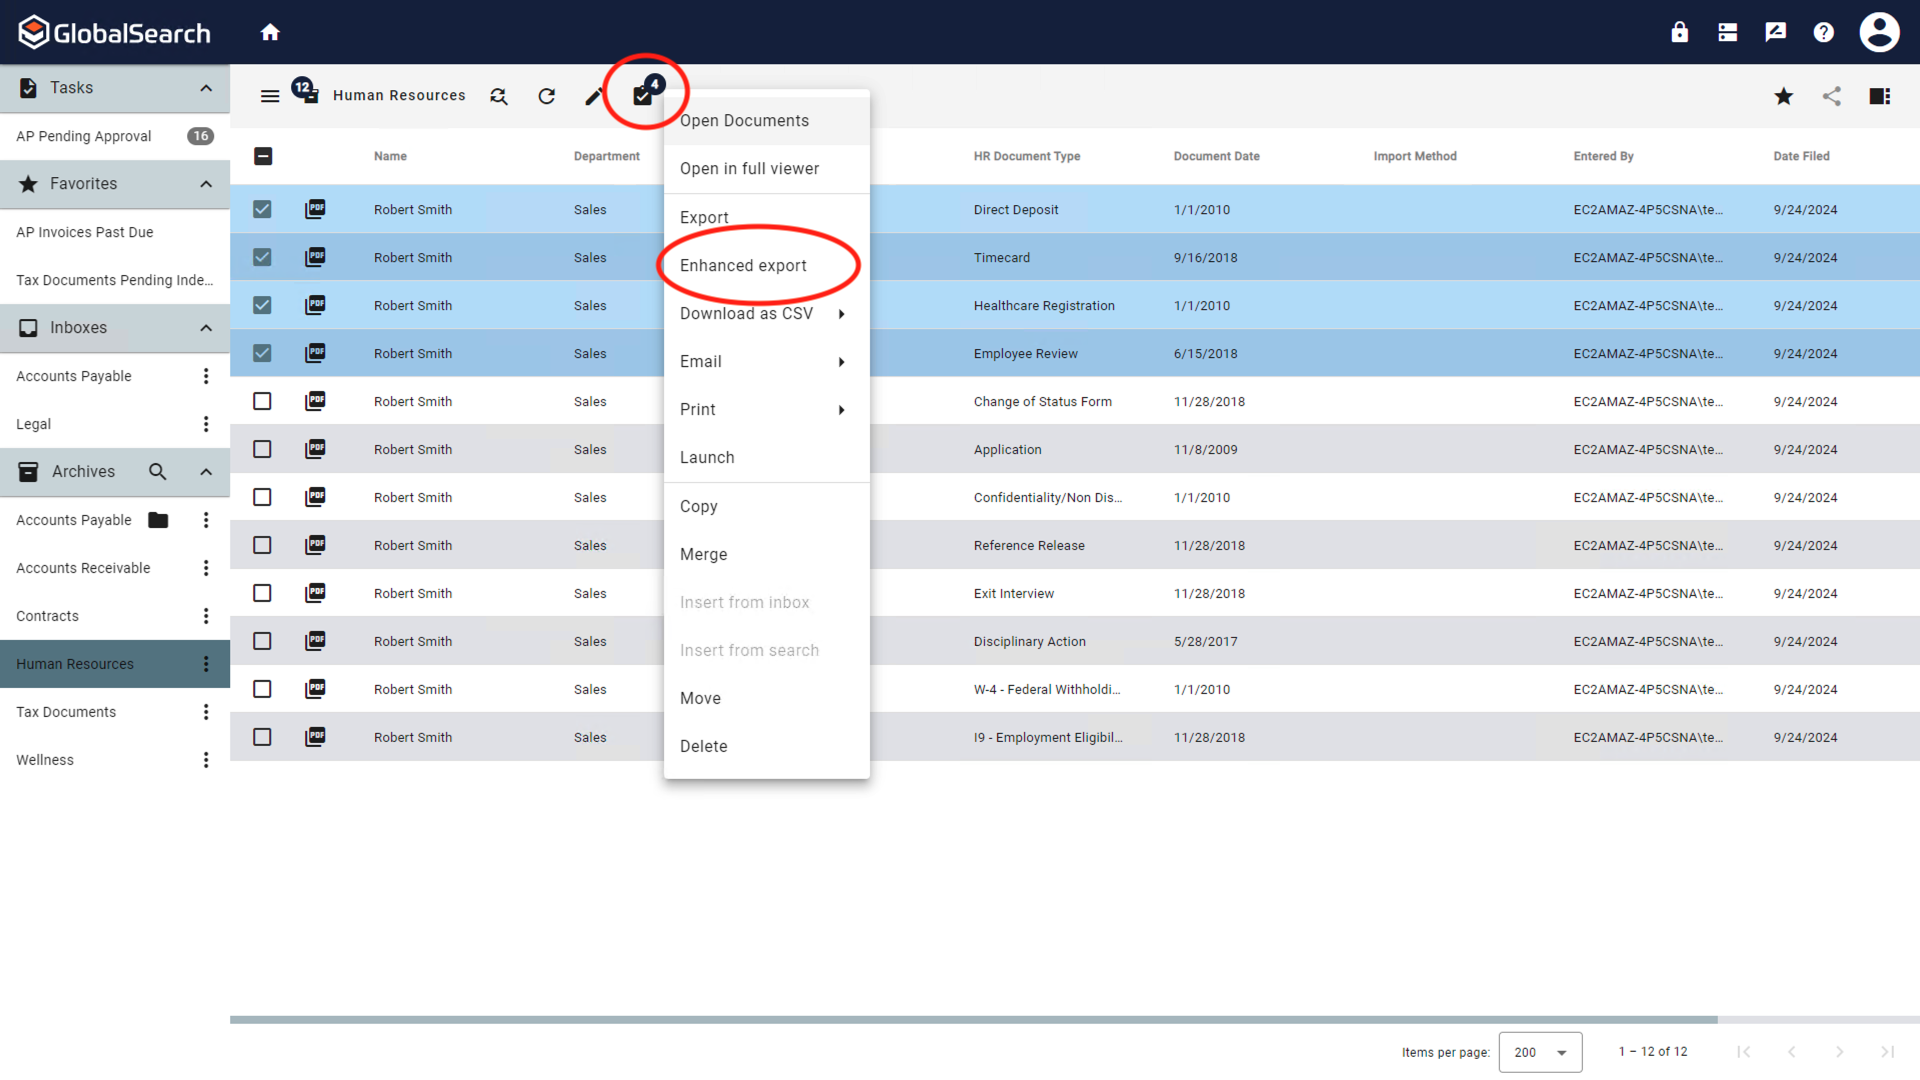Click next page arrow in pagination controls
Image resolution: width=1920 pixels, height=1080 pixels.
1840,1051
